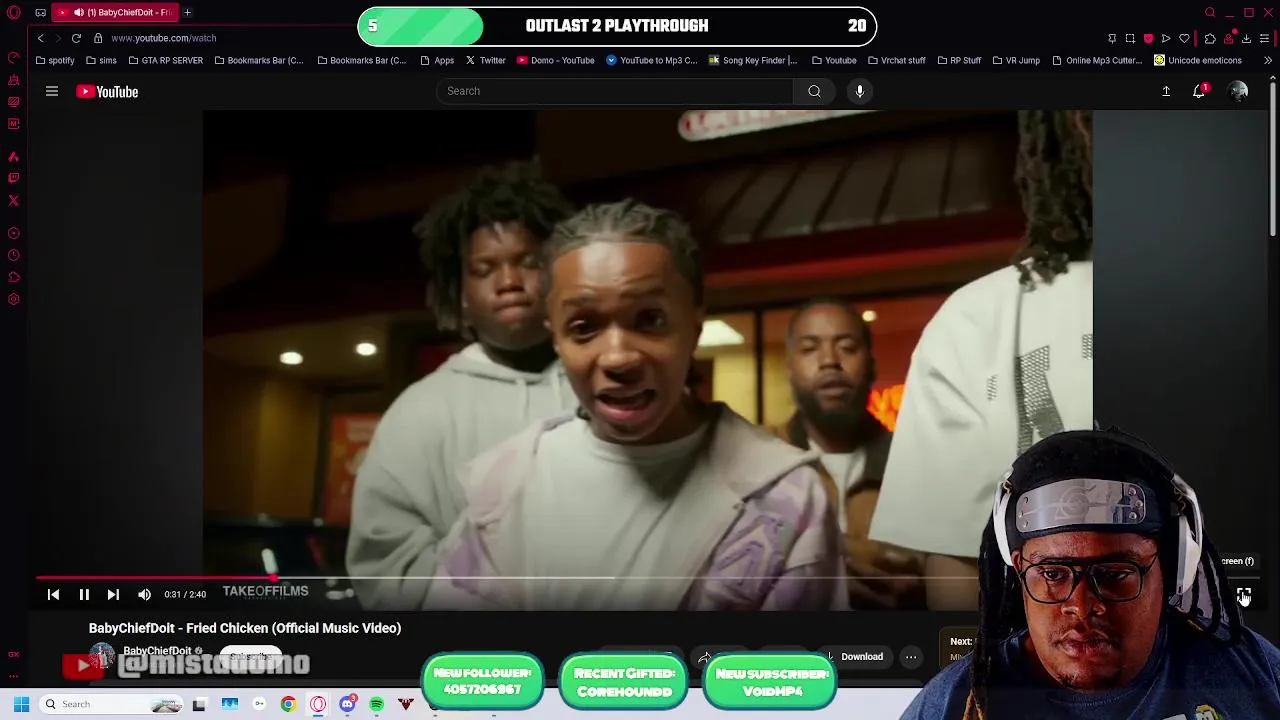The height and width of the screenshot is (720, 1280).
Task: Open the Domo - YouTube bookmark
Action: [x=556, y=60]
